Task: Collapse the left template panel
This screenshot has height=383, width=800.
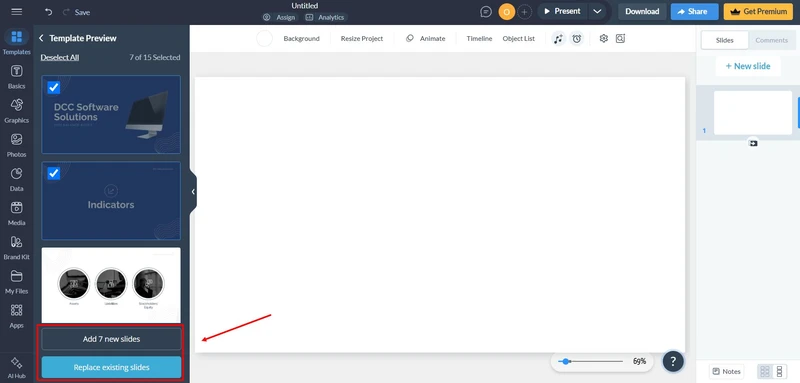Action: (x=193, y=192)
